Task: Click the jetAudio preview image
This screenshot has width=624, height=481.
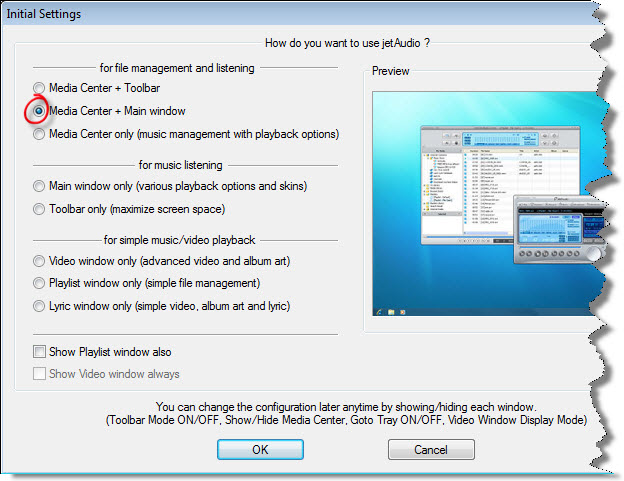Action: (x=488, y=204)
